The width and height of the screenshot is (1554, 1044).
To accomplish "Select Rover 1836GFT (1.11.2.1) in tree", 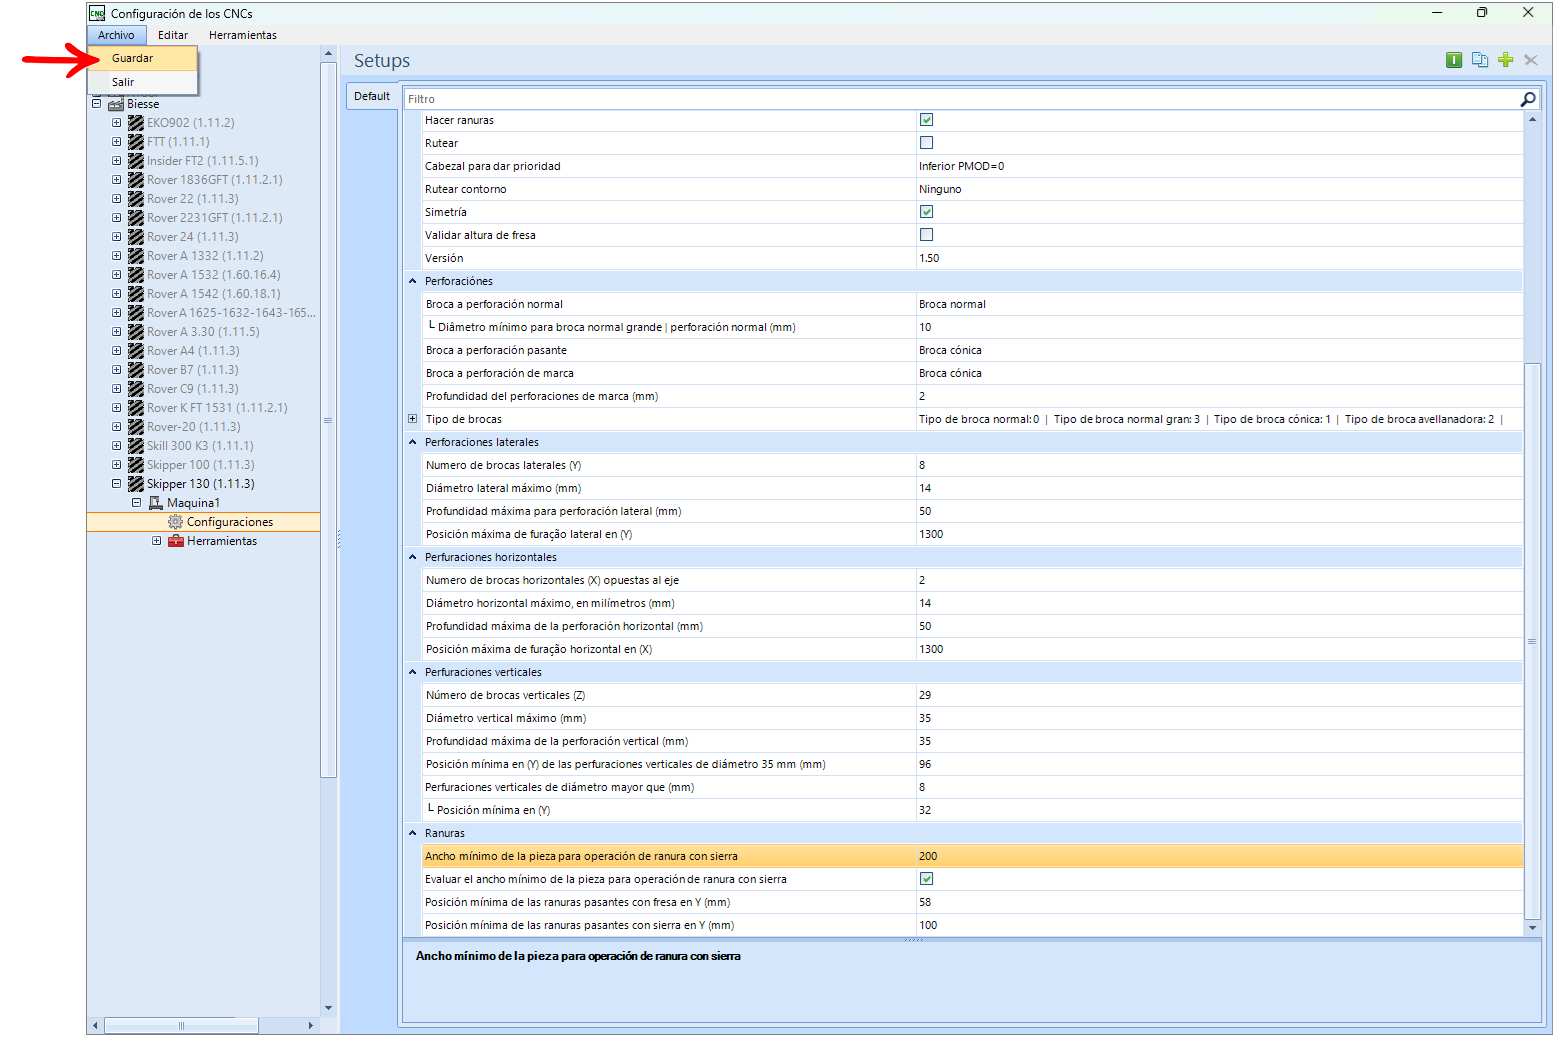I will (215, 180).
